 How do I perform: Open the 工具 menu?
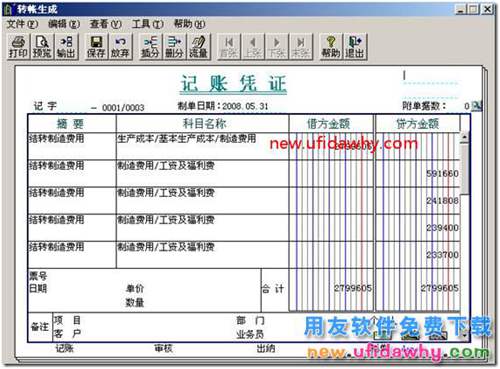tap(147, 24)
